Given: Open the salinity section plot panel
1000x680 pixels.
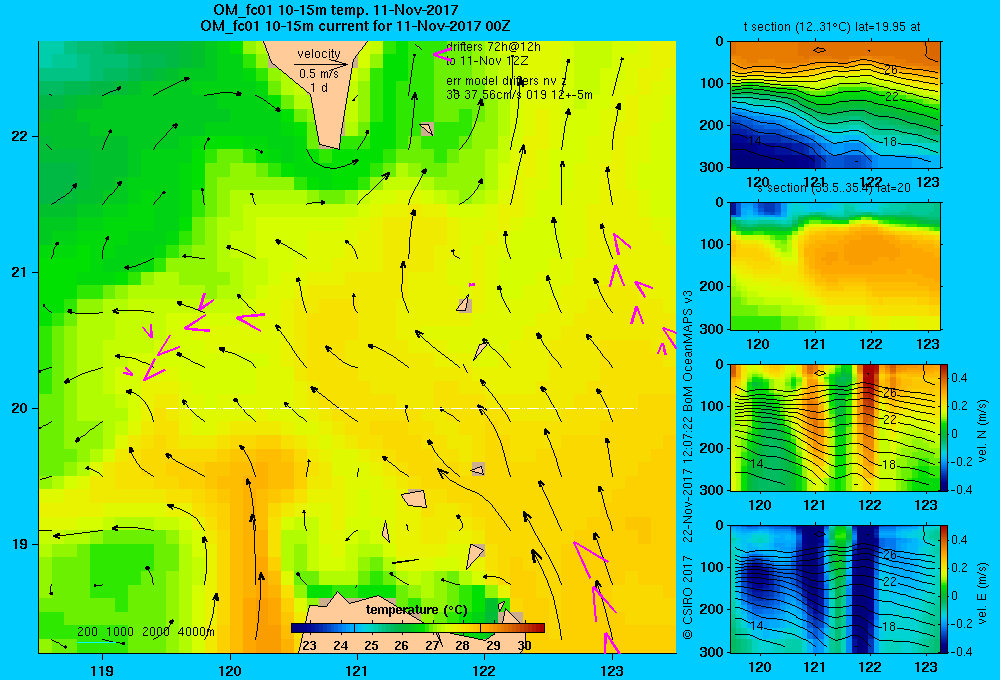Looking at the screenshot, I should pos(835,266).
